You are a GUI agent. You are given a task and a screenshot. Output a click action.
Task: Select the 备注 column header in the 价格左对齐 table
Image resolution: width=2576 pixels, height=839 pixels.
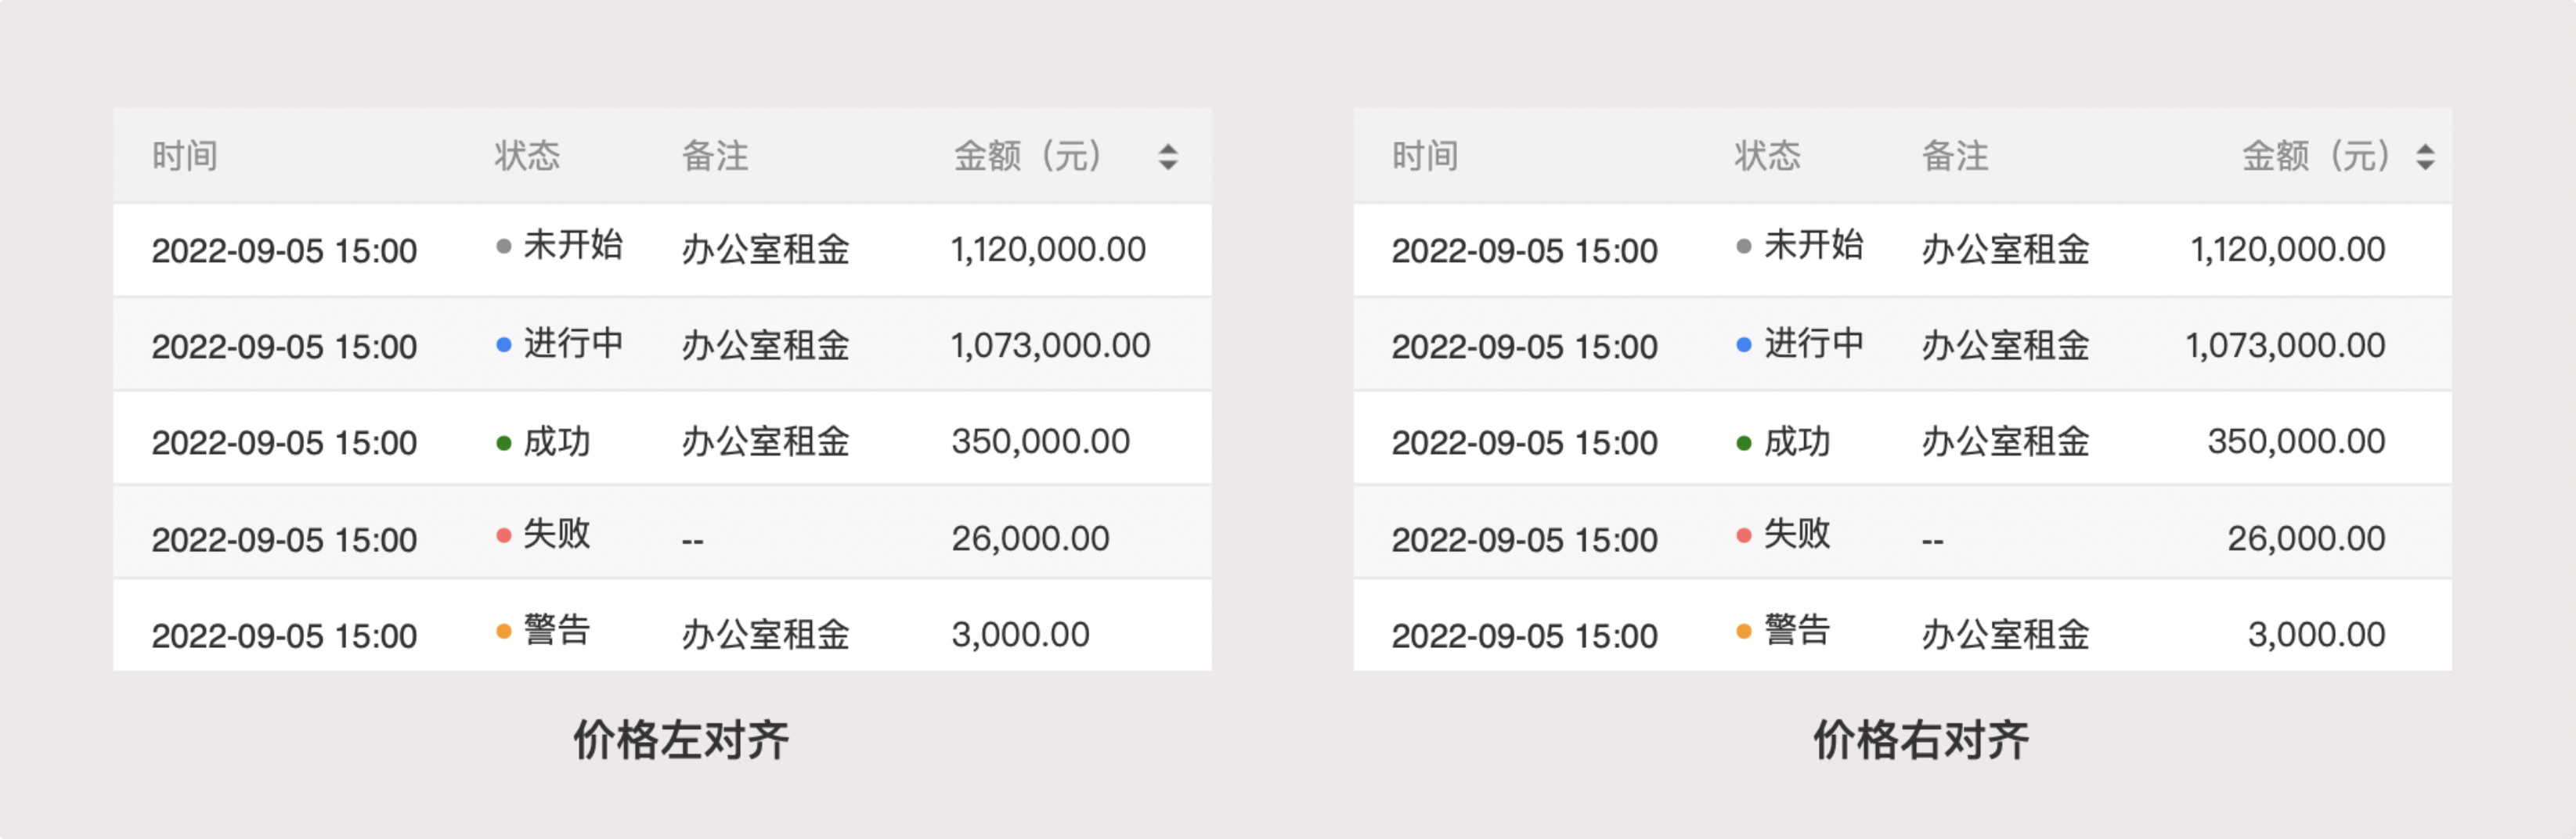click(715, 156)
